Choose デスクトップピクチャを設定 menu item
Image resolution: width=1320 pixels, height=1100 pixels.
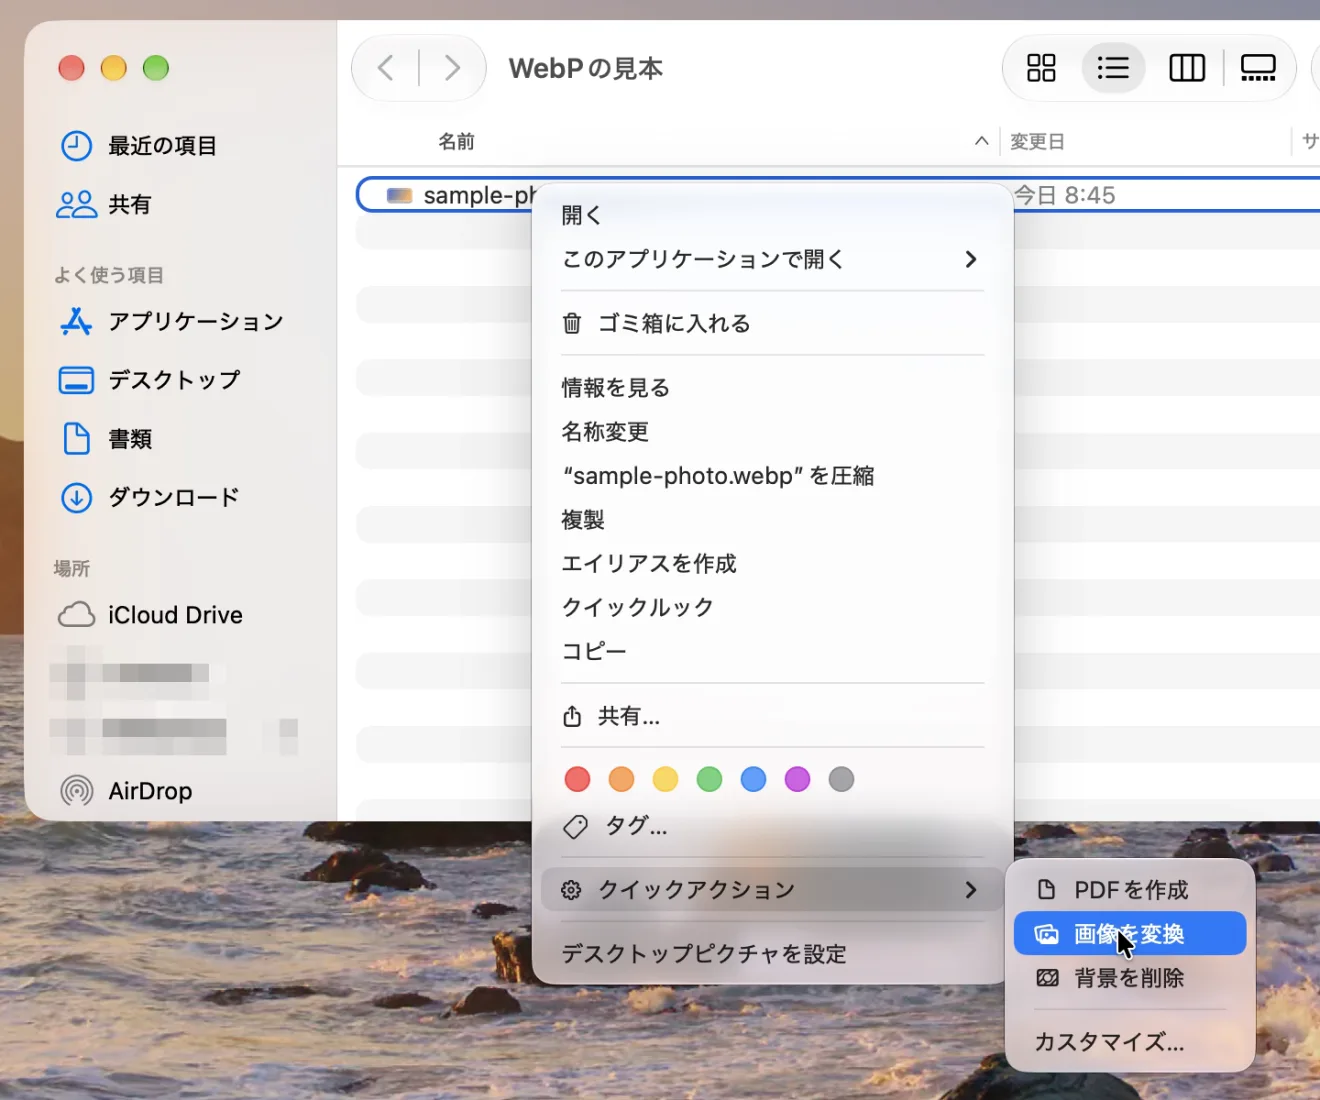click(x=772, y=954)
